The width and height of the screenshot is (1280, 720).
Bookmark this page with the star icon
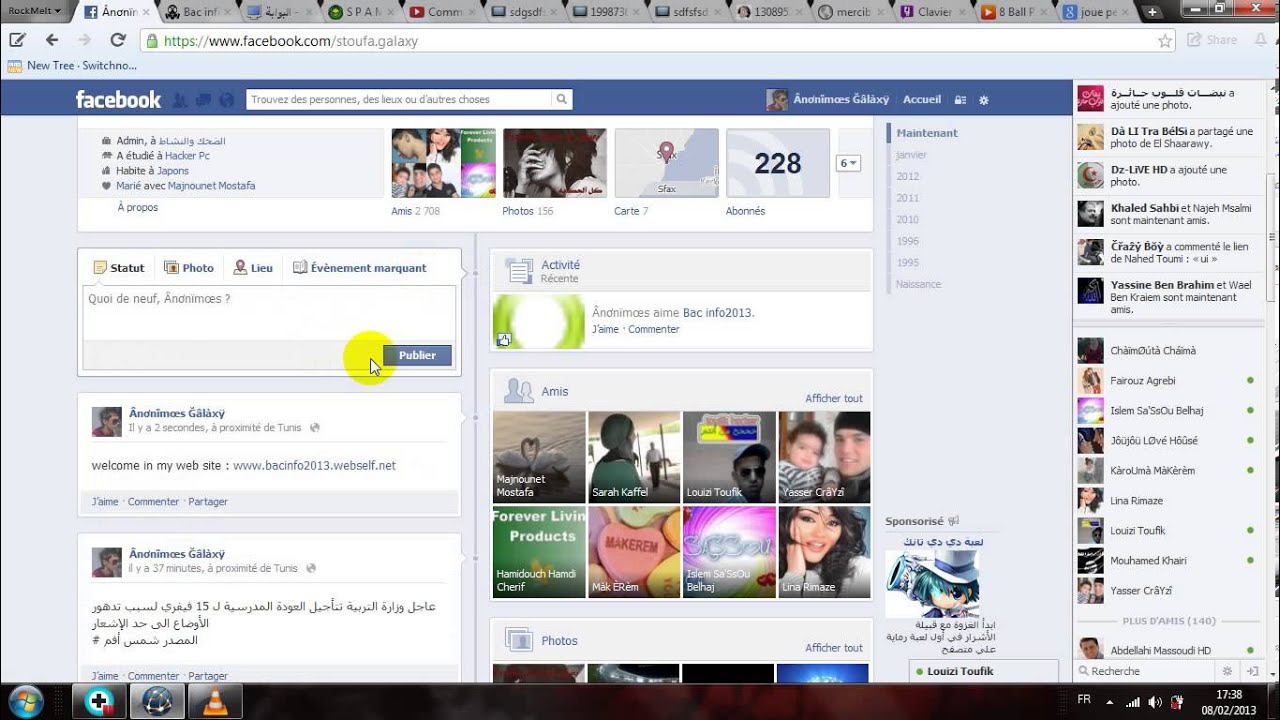(x=1165, y=41)
